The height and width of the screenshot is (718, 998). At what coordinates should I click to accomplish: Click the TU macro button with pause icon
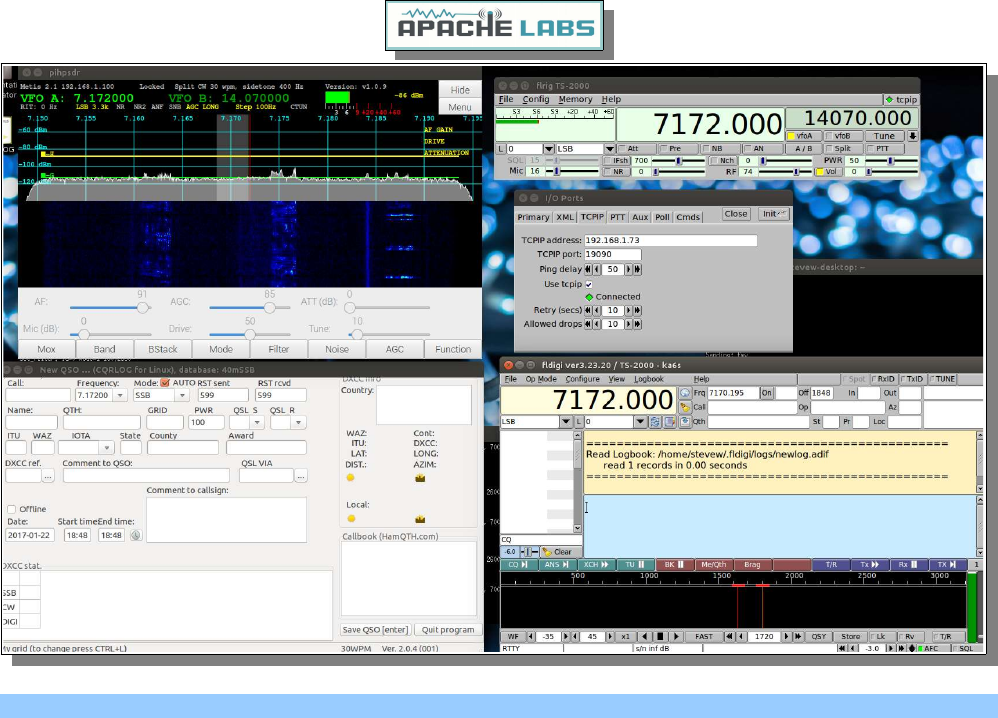pos(635,565)
